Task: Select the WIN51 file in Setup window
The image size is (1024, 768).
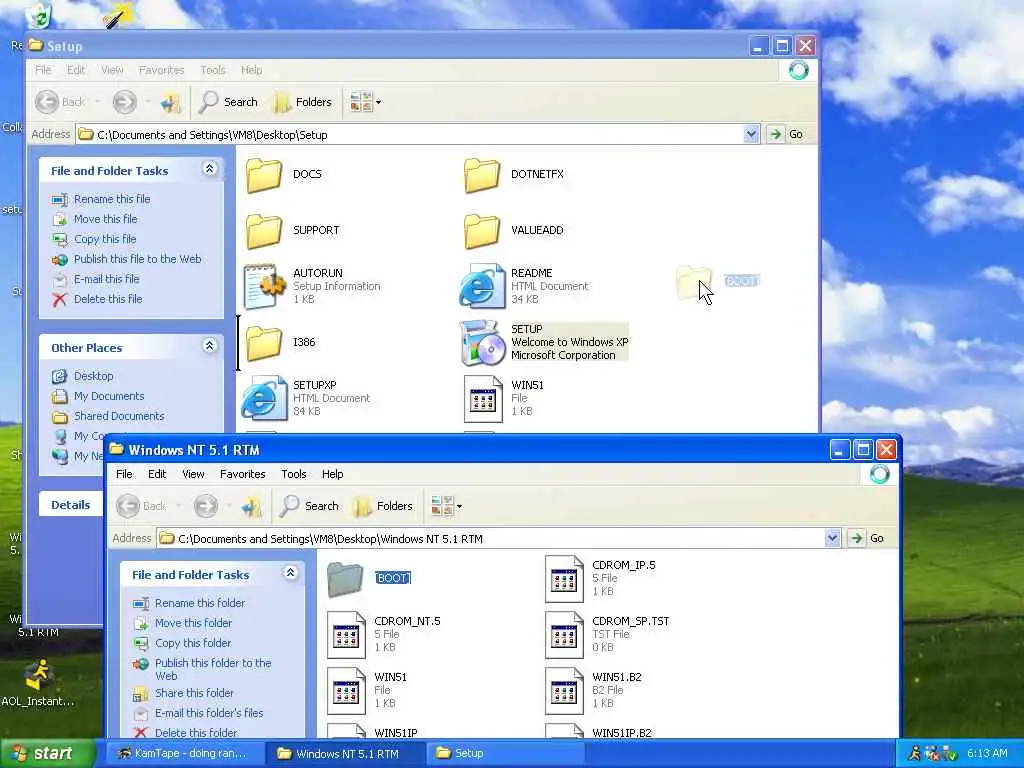Action: click(x=483, y=398)
